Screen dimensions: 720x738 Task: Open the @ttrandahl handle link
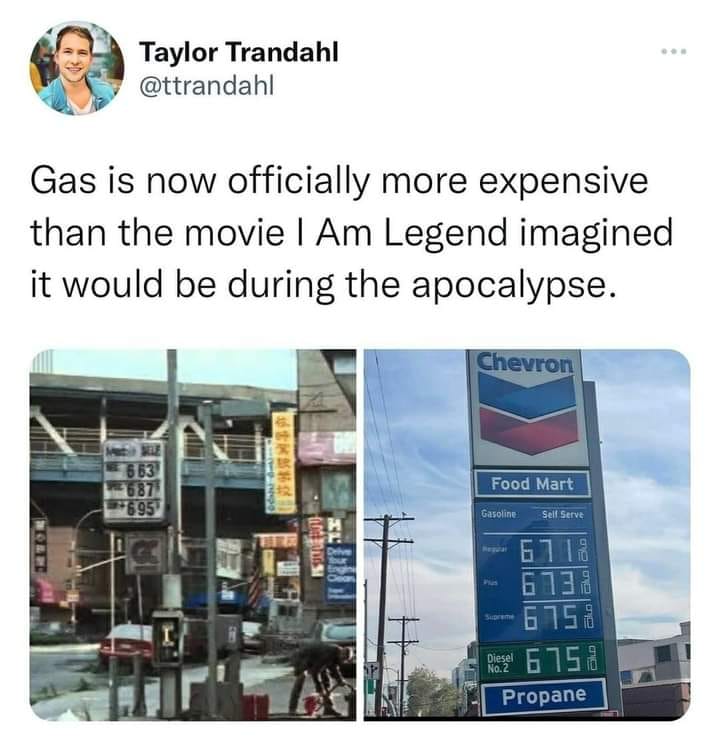[x=206, y=86]
